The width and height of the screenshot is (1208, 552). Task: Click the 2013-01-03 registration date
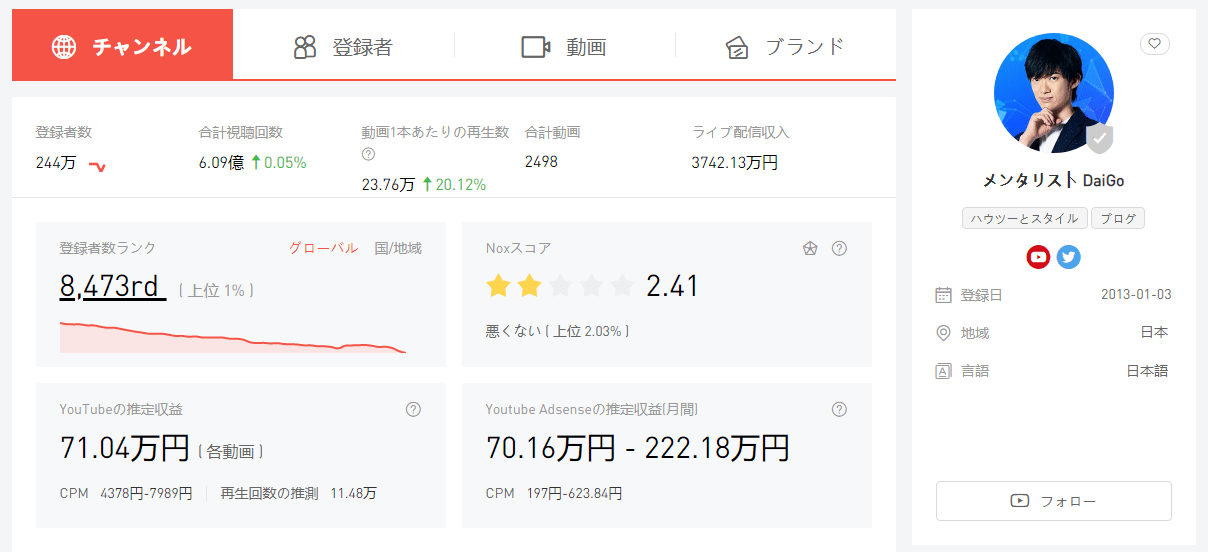click(1136, 295)
